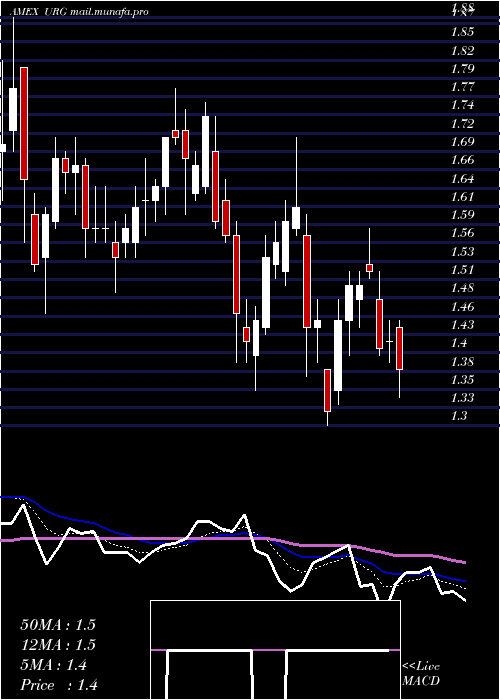Click the '12MA : 1.5' legend entry
The width and height of the screenshot is (500, 700).
click(58, 645)
